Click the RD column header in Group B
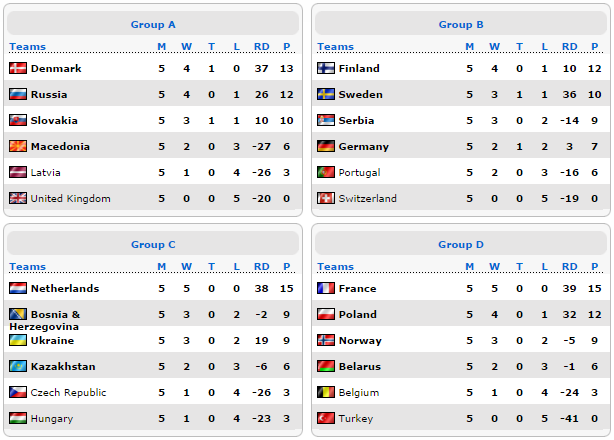614x440 pixels. pyautogui.click(x=569, y=47)
